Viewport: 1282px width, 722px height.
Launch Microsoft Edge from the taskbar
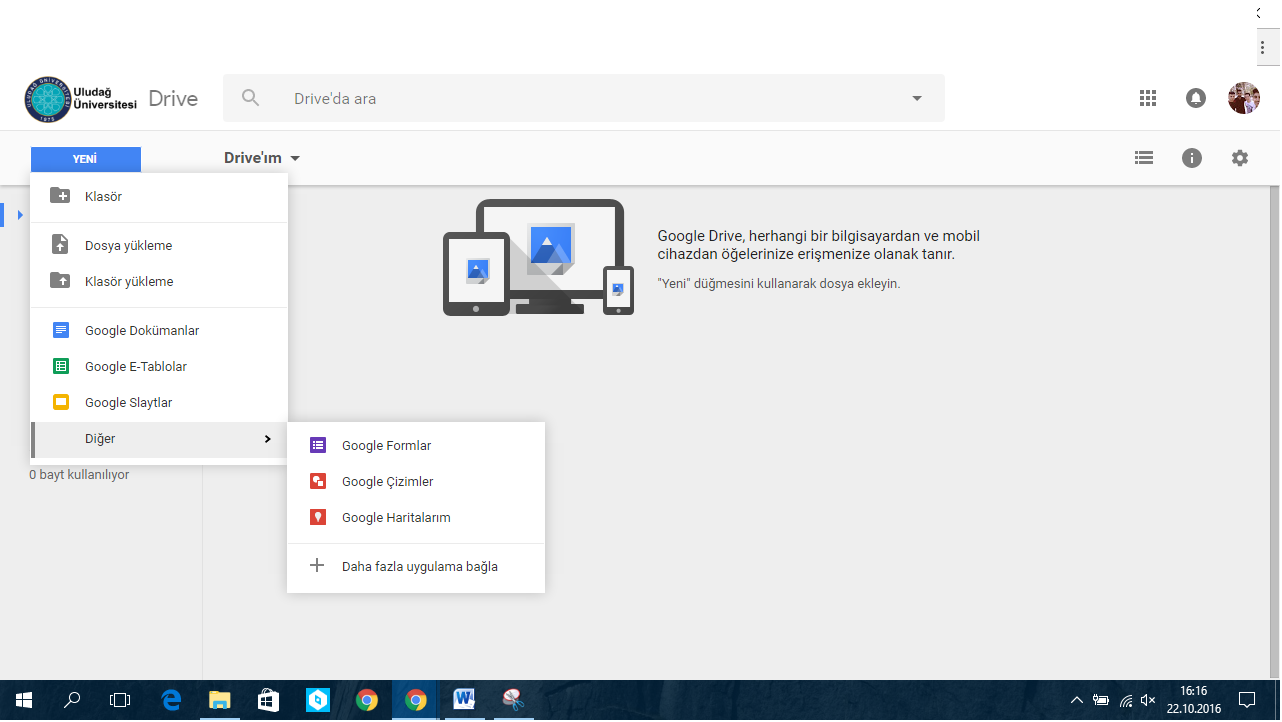pyautogui.click(x=171, y=700)
